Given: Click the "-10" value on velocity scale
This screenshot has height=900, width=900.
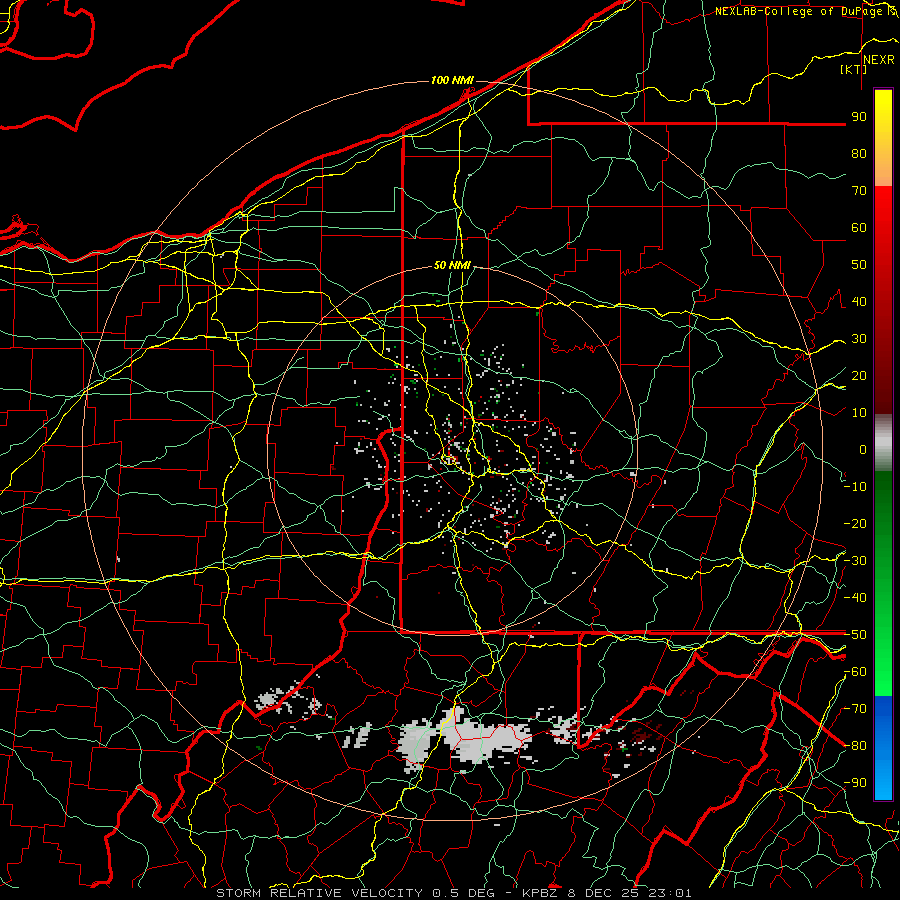Looking at the screenshot, I should 855,487.
